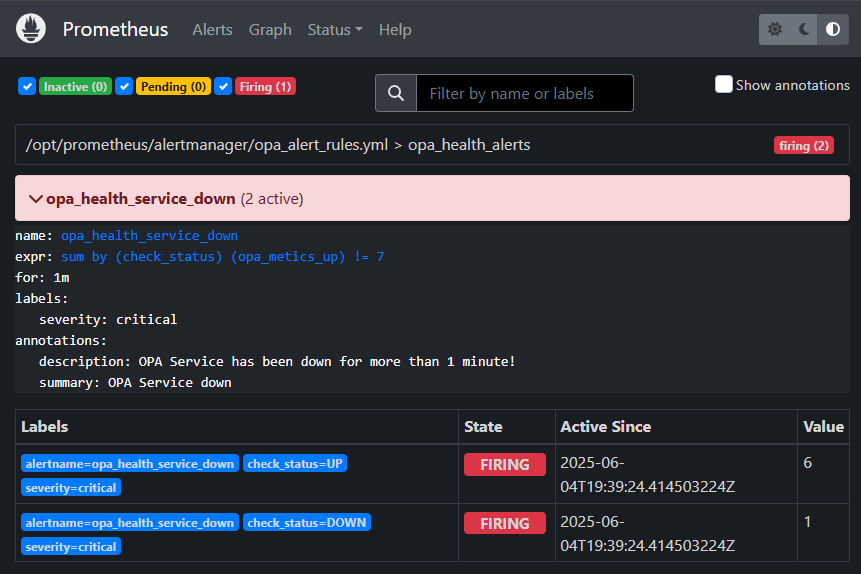Image resolution: width=861 pixels, height=574 pixels.
Task: Click value 6 in the table
Action: click(807, 462)
